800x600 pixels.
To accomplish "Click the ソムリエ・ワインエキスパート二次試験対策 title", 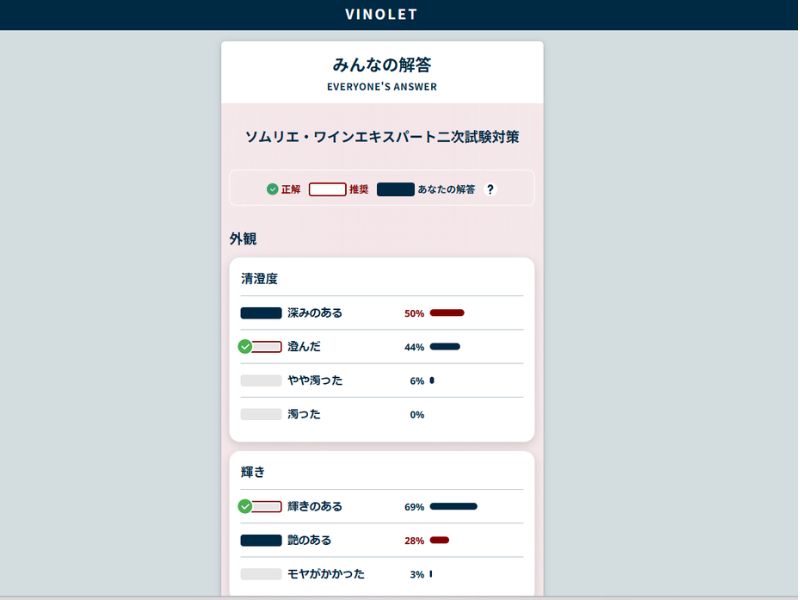I will coord(382,137).
